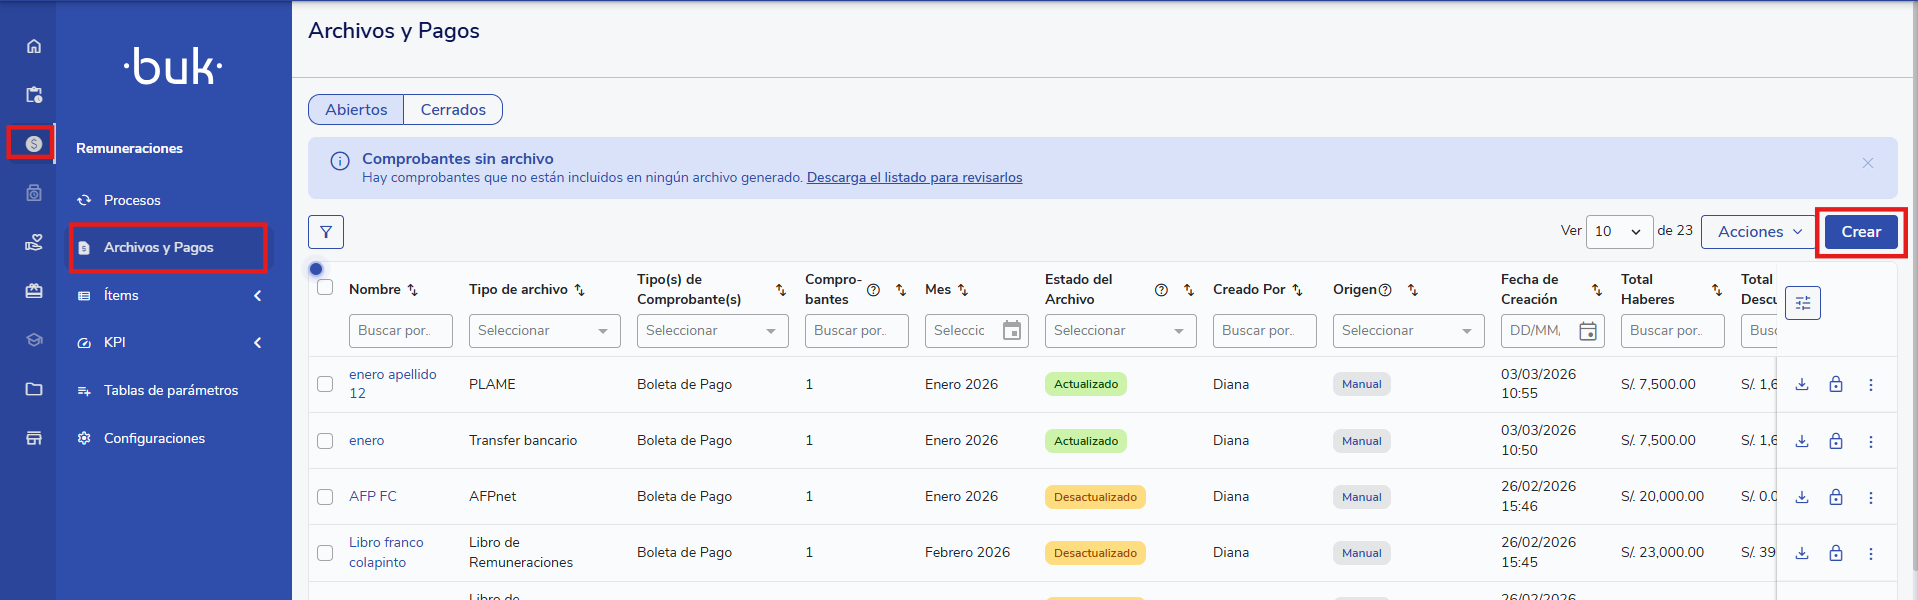
Task: Select checkbox for 'Libro franco colapinto' row
Action: pos(325,553)
